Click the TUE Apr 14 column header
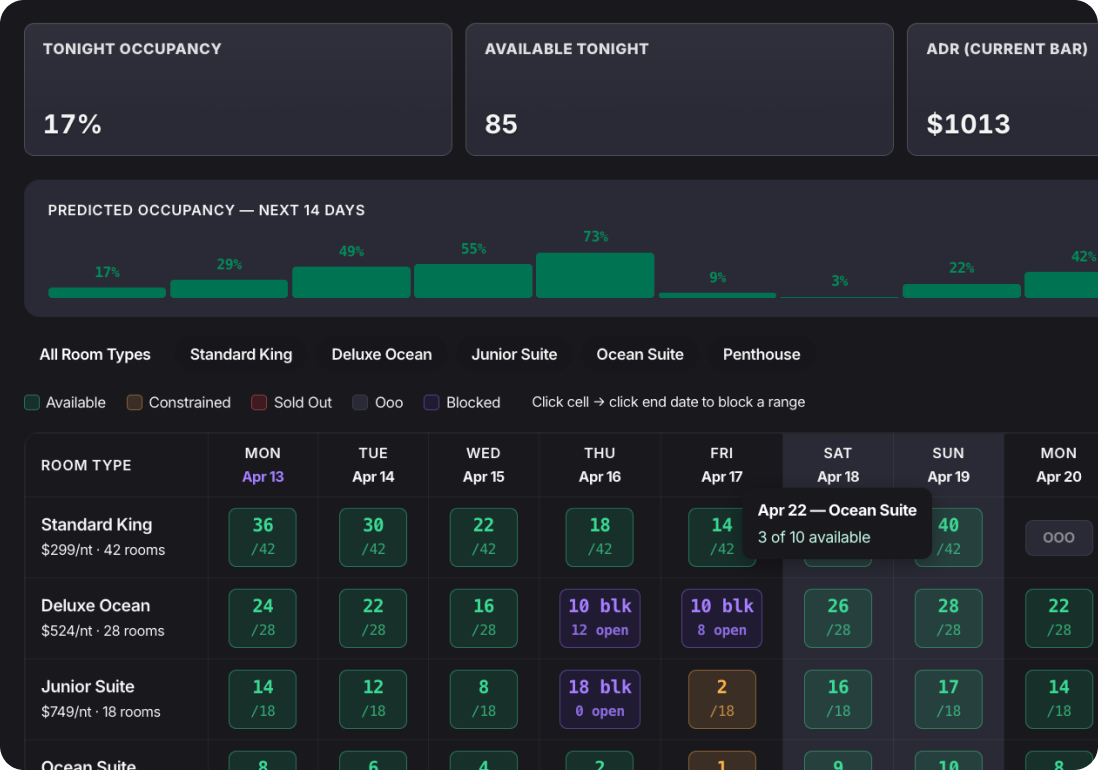 coord(373,465)
